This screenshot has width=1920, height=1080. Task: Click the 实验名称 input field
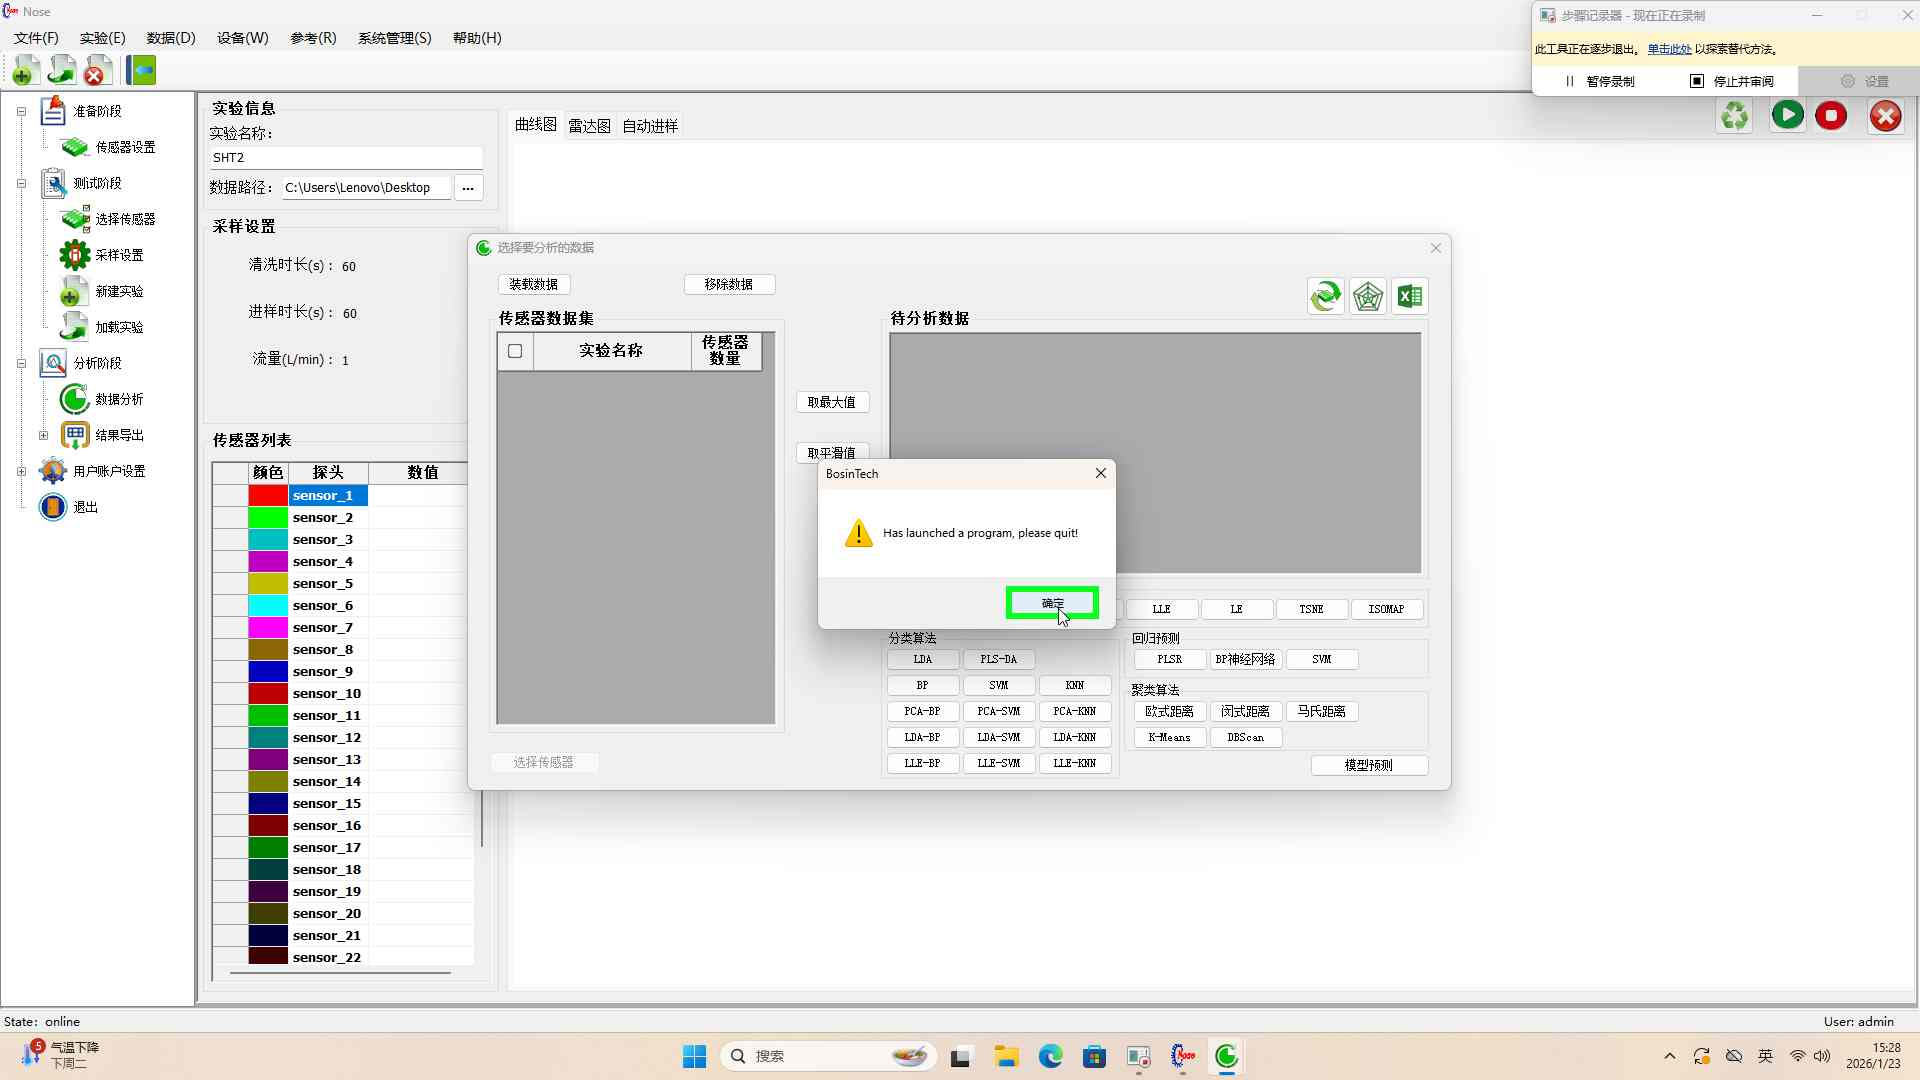[x=345, y=158]
